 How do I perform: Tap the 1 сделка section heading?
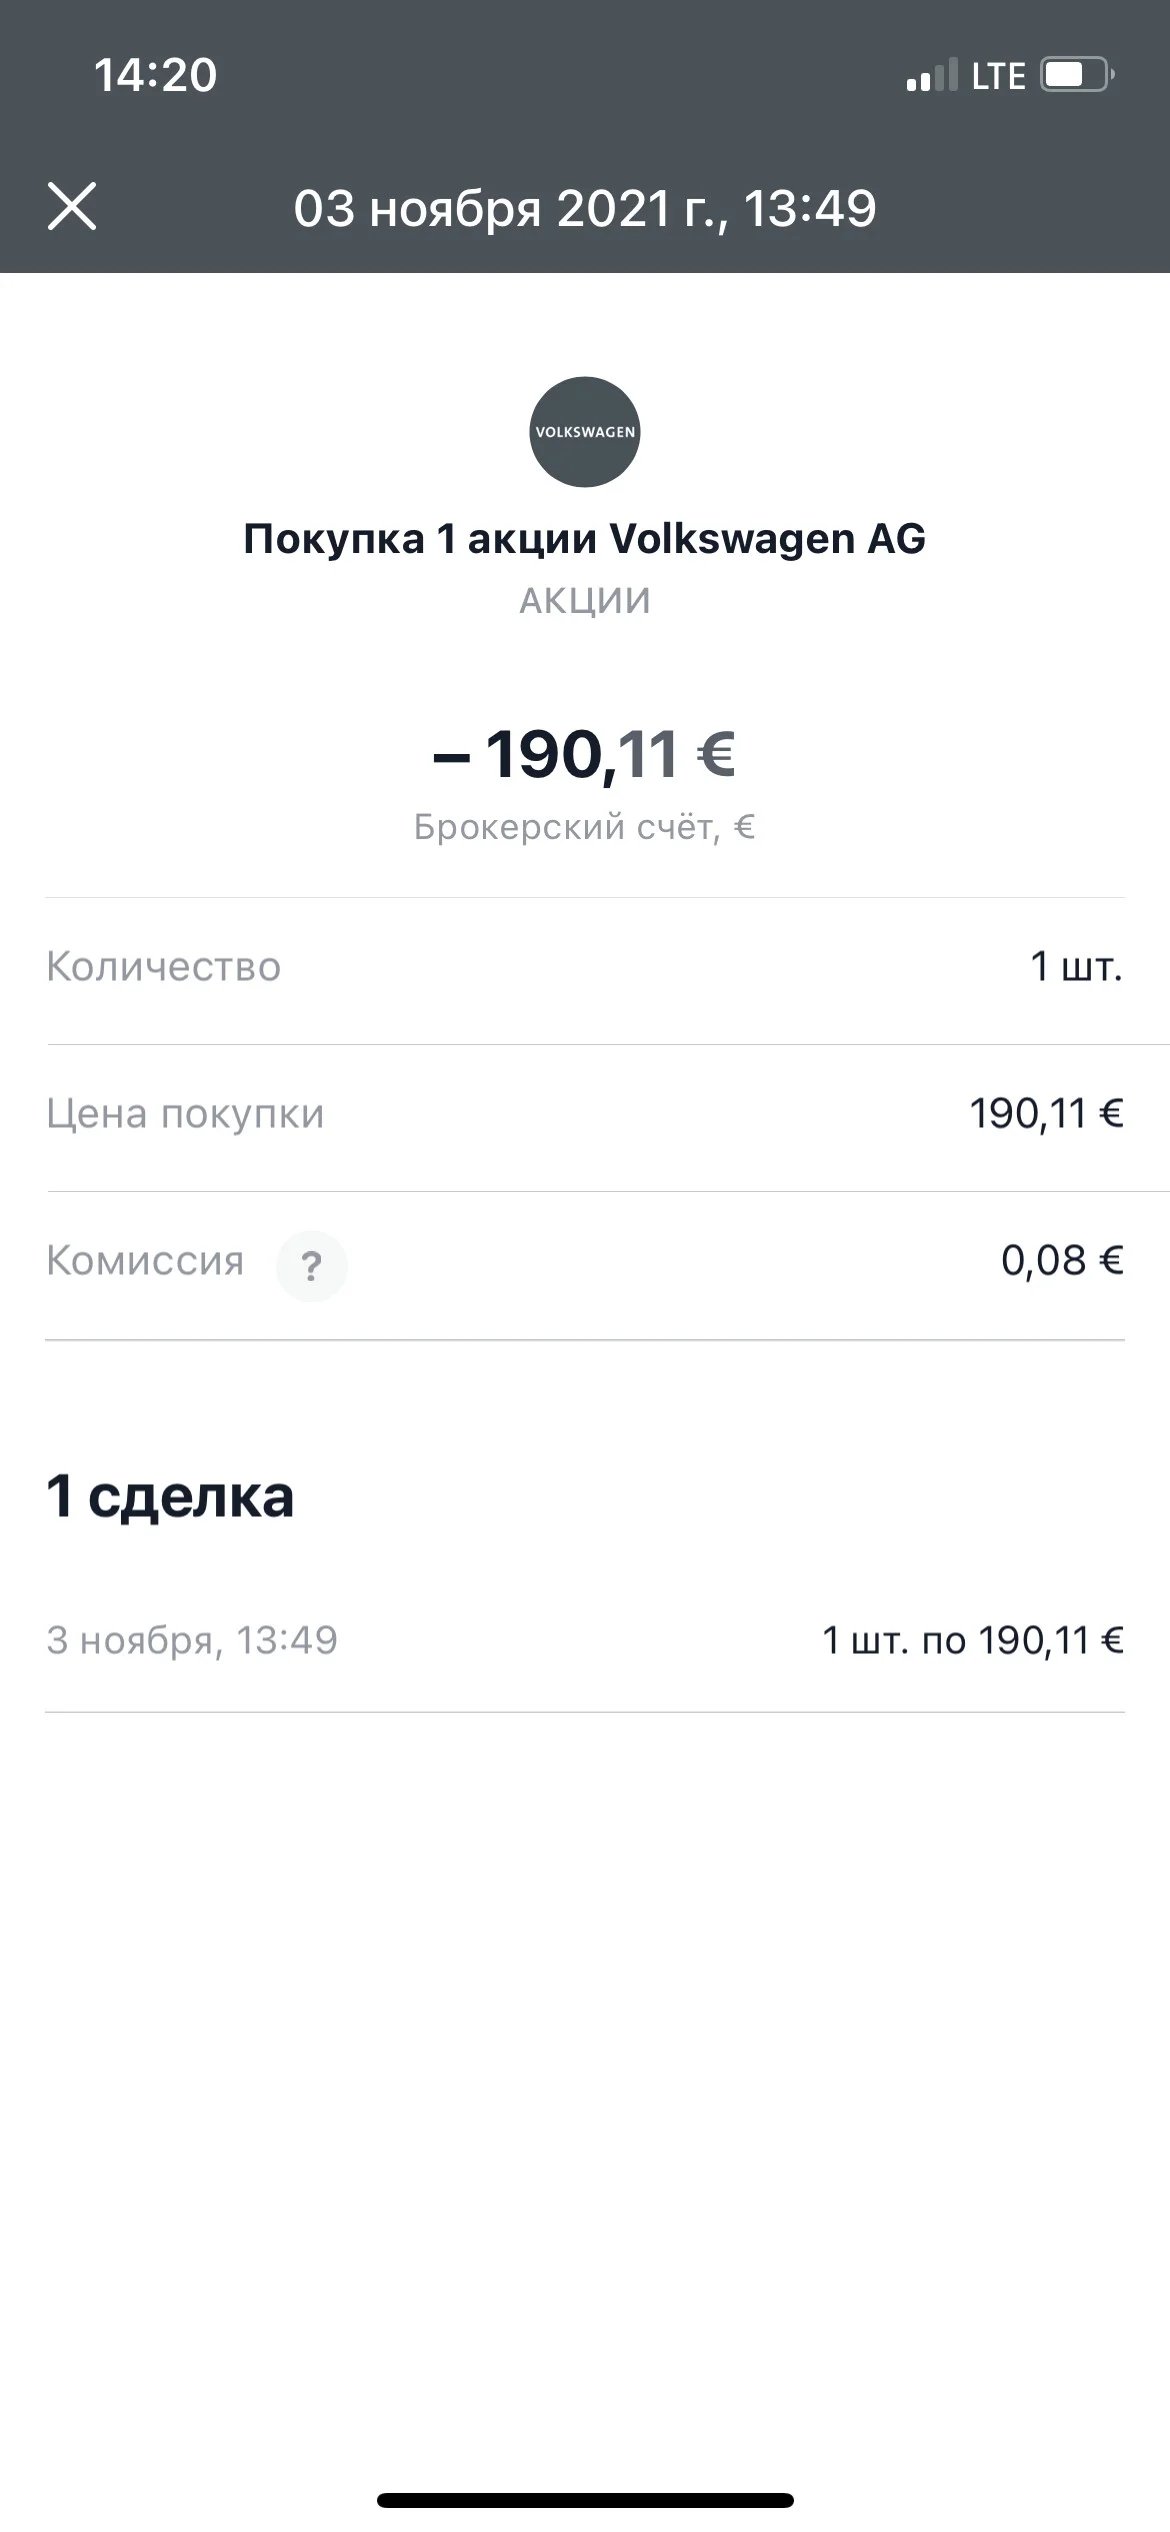[170, 1496]
